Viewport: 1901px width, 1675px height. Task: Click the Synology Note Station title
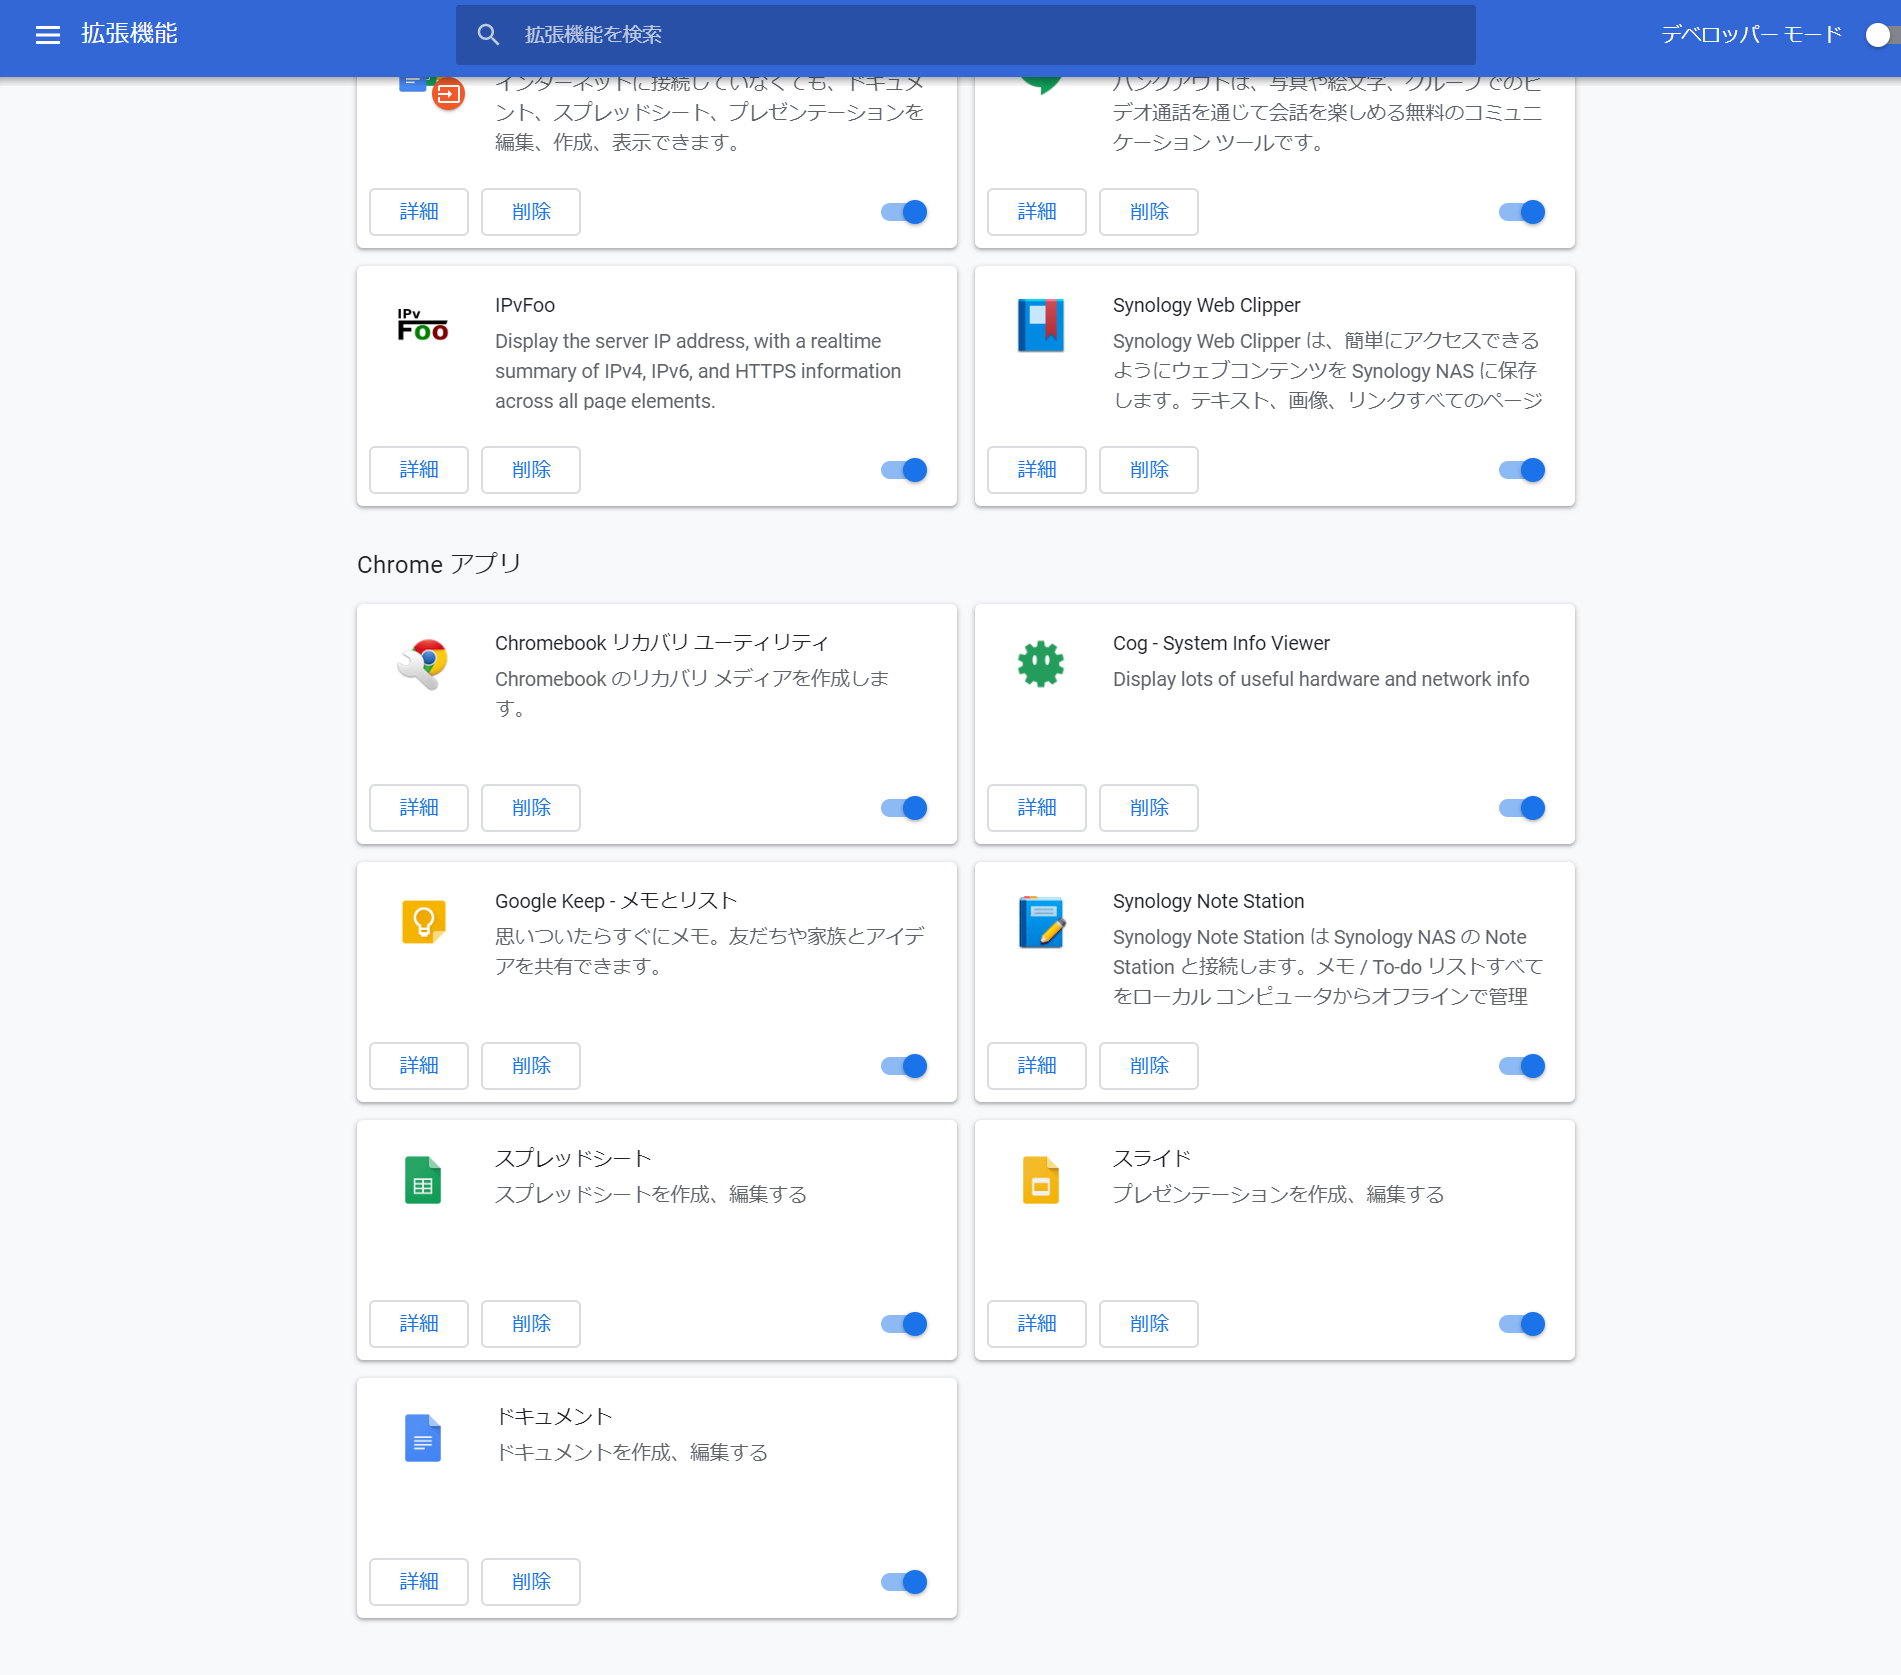(x=1208, y=901)
